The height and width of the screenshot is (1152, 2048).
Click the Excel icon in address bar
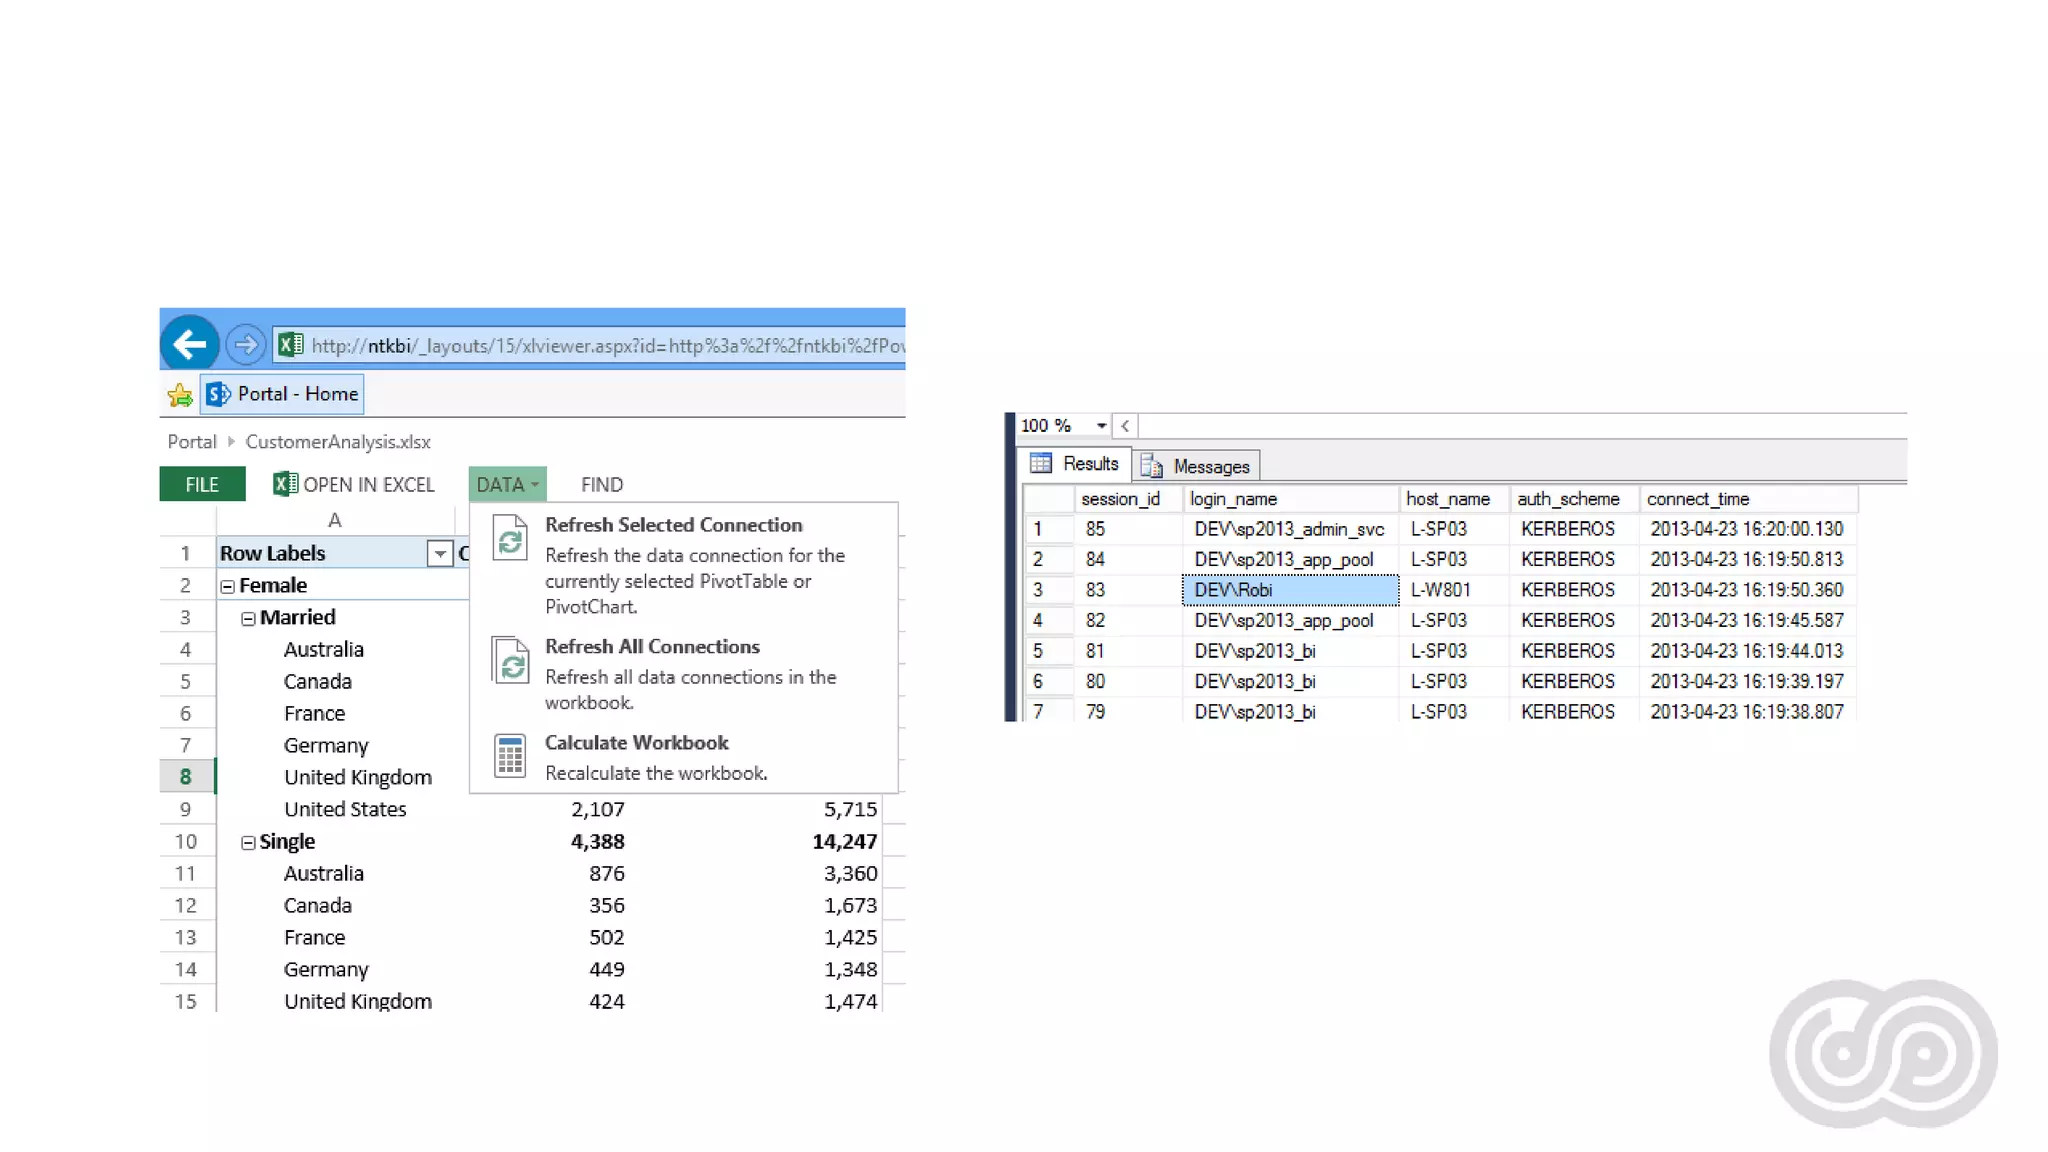[291, 345]
